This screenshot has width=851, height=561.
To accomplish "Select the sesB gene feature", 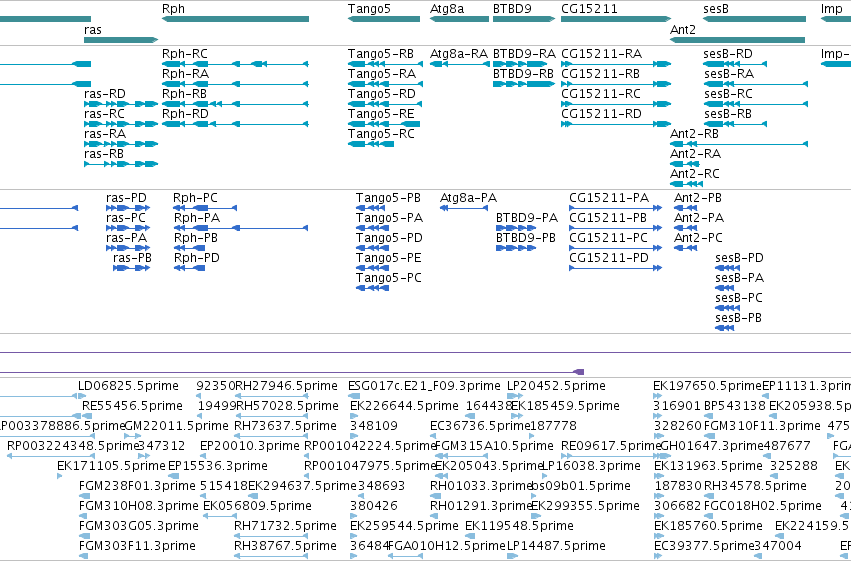I will point(754,19).
